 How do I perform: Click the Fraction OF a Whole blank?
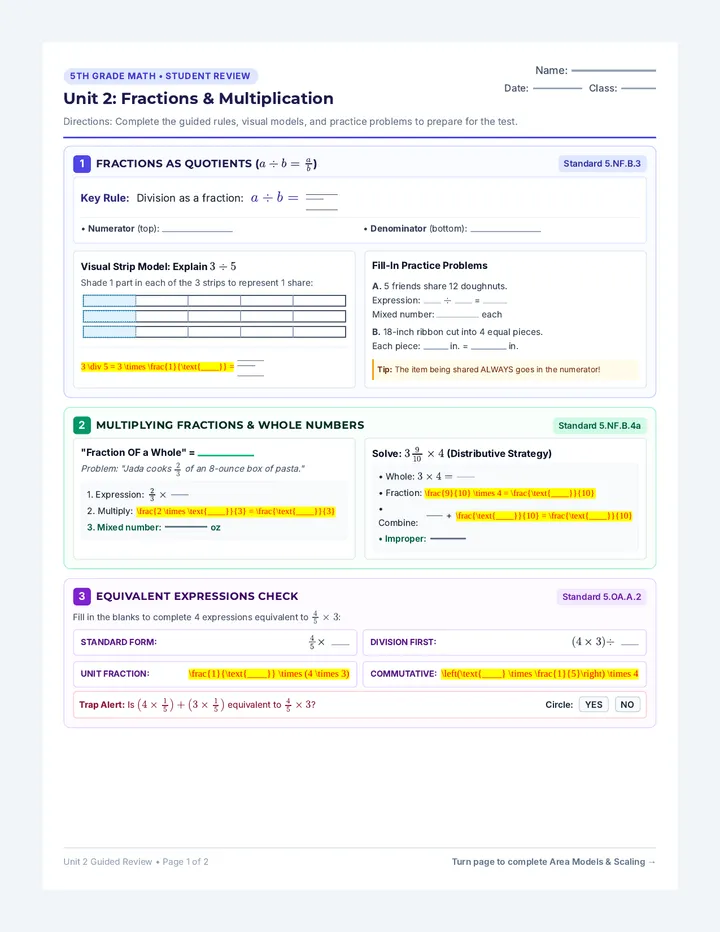coord(226,455)
